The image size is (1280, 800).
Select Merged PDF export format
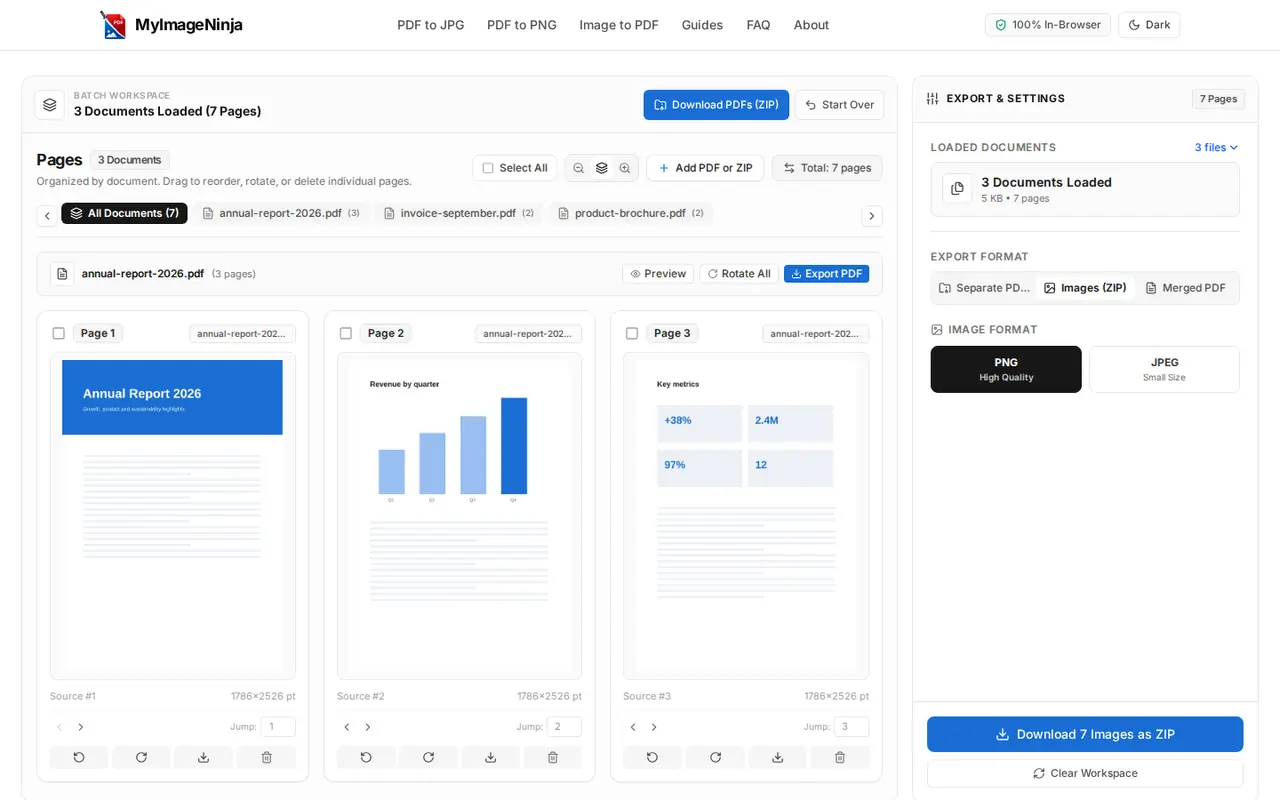coord(1185,288)
